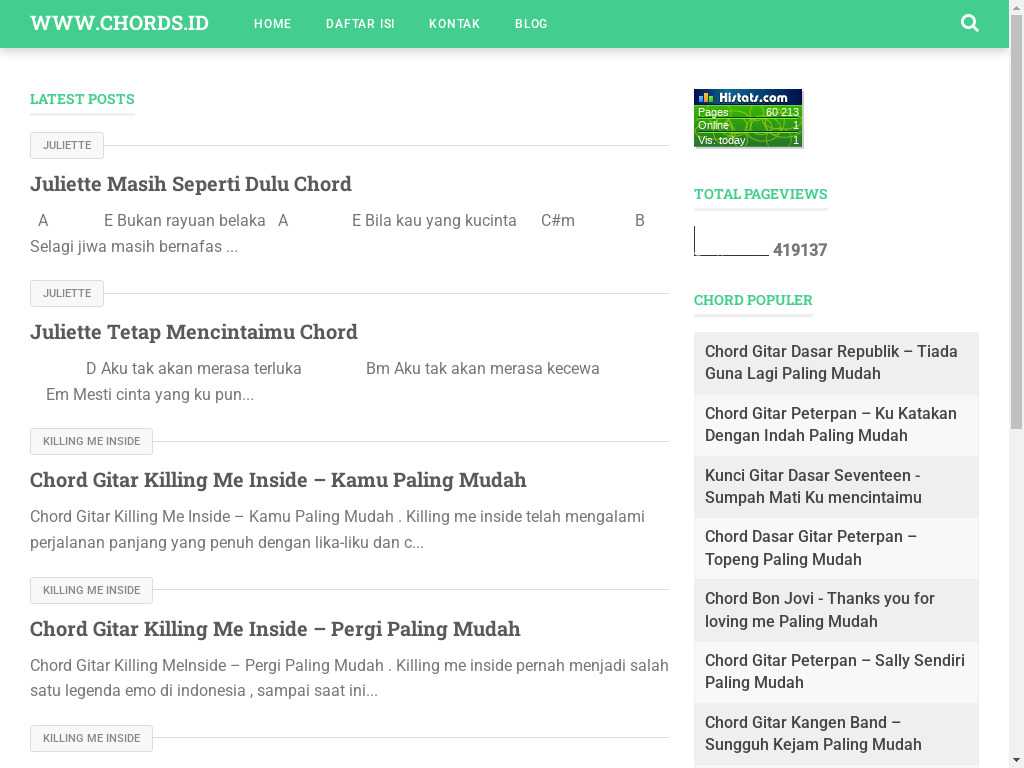Open the Histats.com counter widget
1024x768 pixels.
tap(748, 118)
